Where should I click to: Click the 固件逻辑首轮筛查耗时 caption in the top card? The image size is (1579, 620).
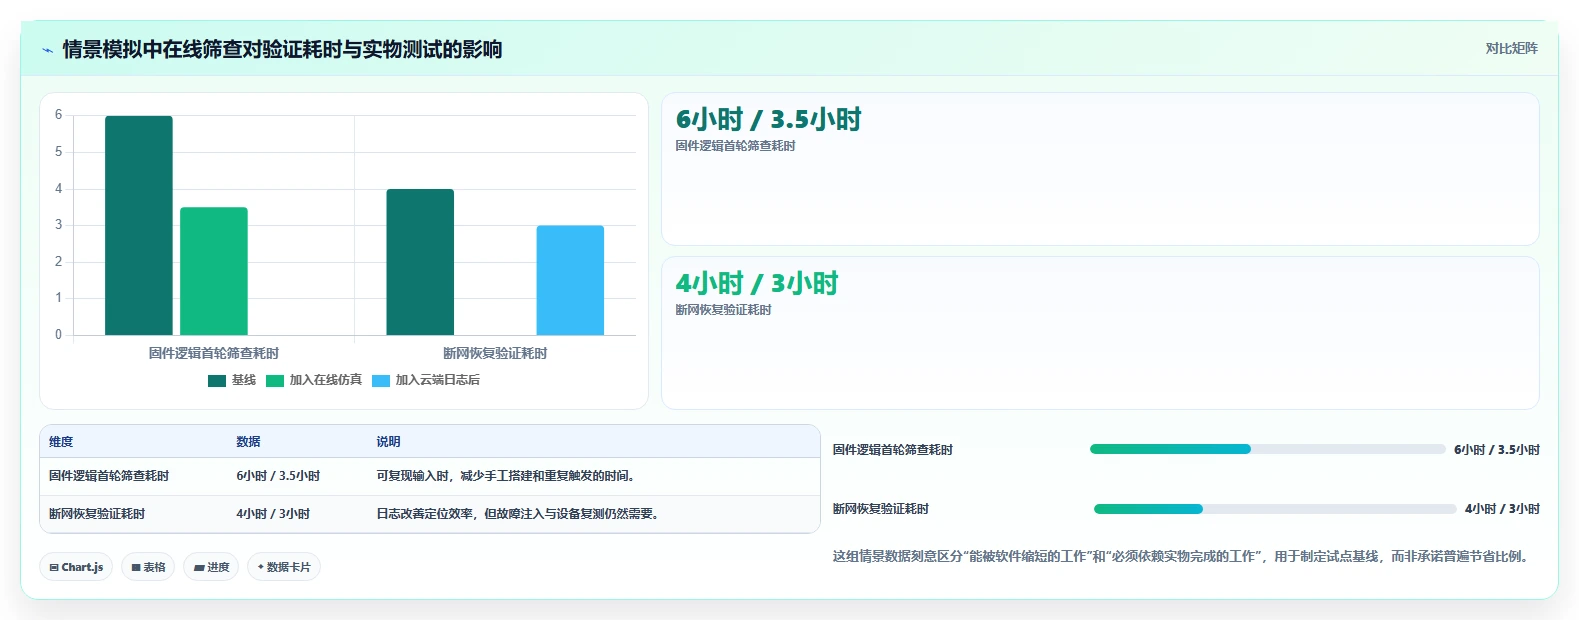point(735,146)
